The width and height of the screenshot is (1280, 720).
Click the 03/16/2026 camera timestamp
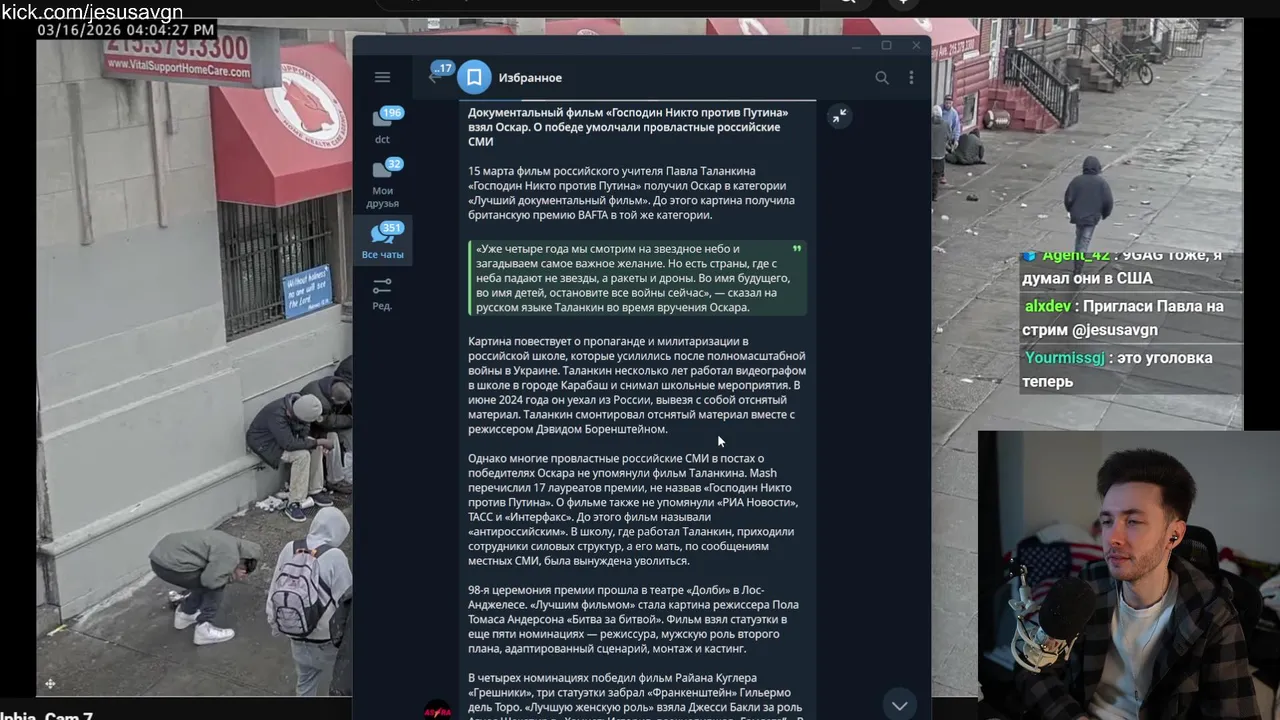[126, 31]
